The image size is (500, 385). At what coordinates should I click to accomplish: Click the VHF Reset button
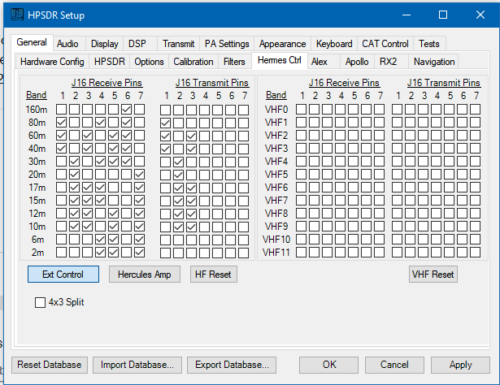coord(433,274)
